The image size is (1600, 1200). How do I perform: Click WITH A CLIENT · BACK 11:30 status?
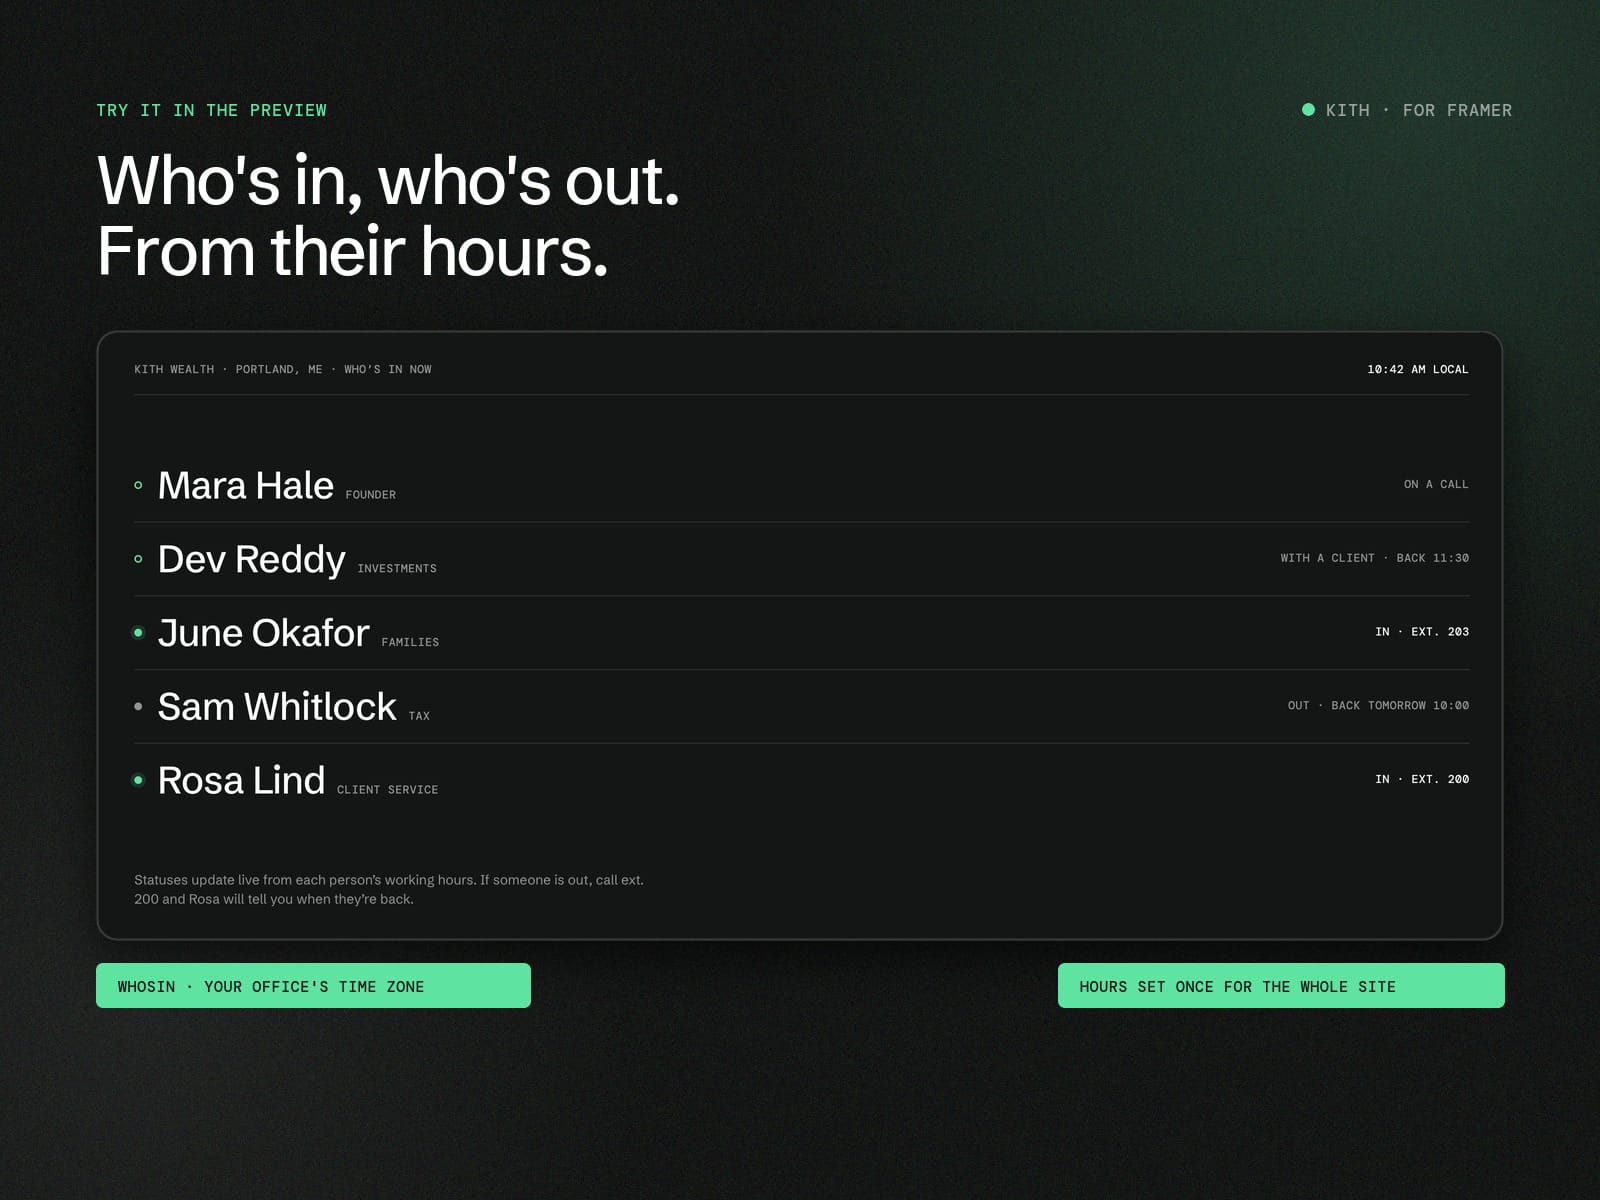(x=1375, y=558)
